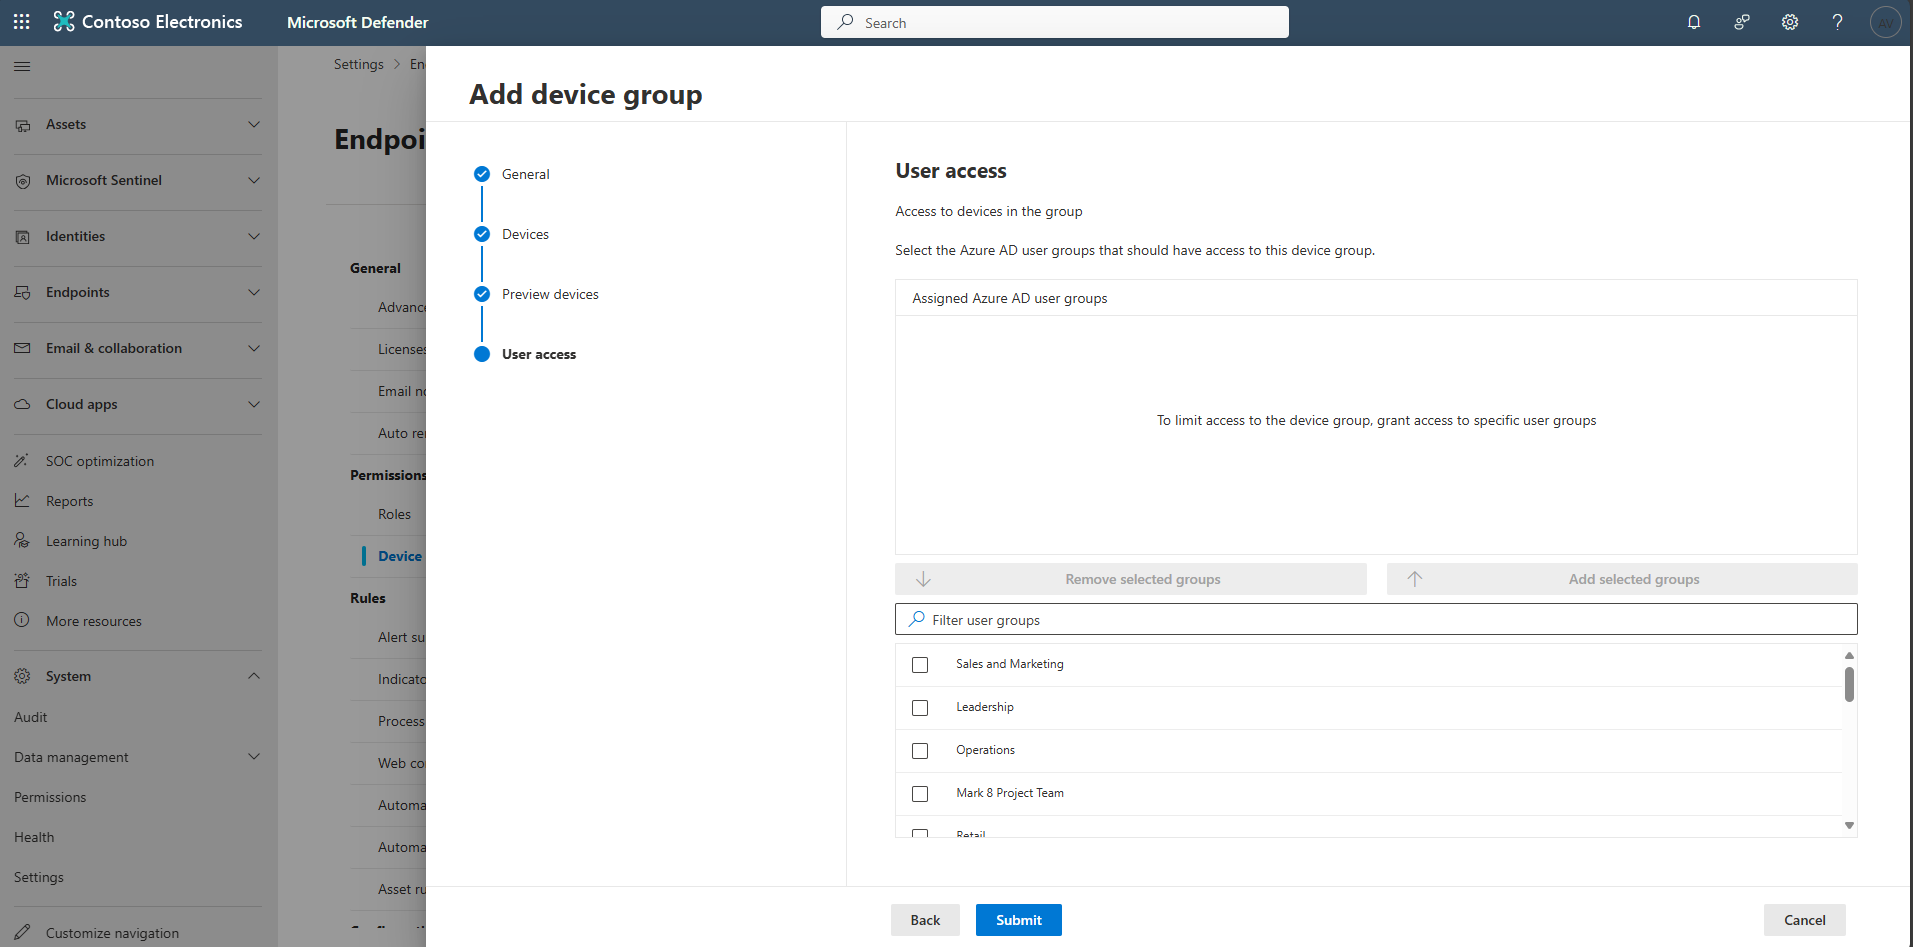Click the Endpoints devices icon
Screen dimensions: 1913x947
point(22,293)
